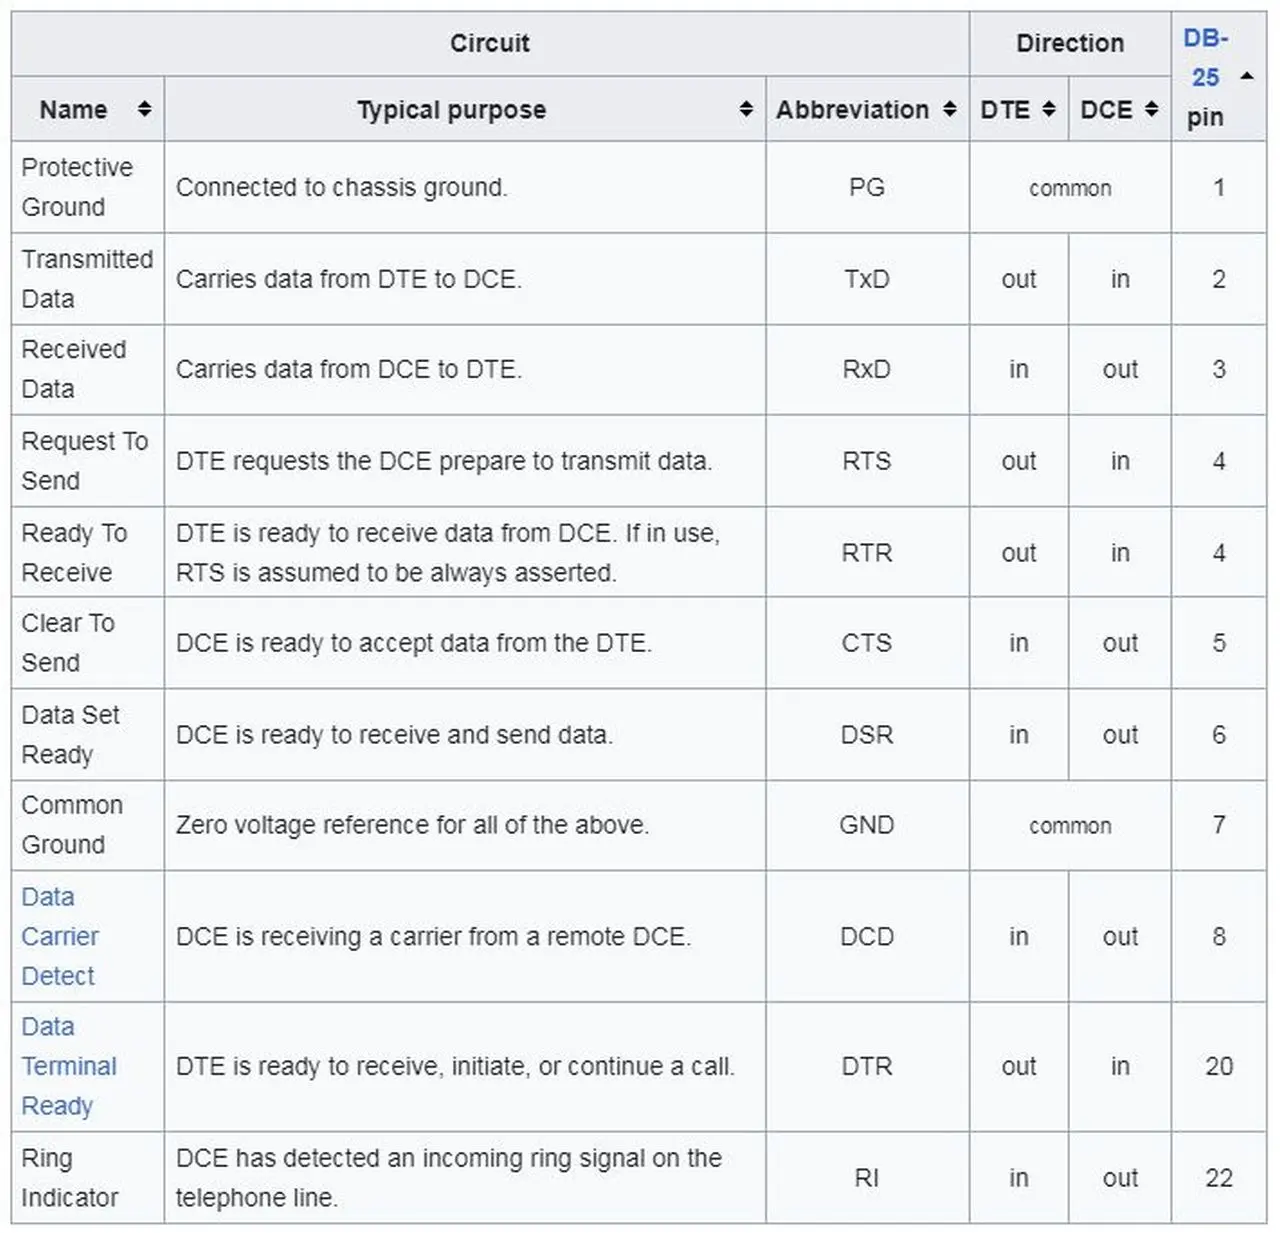Click the pin 22 cell

coord(1219,1178)
